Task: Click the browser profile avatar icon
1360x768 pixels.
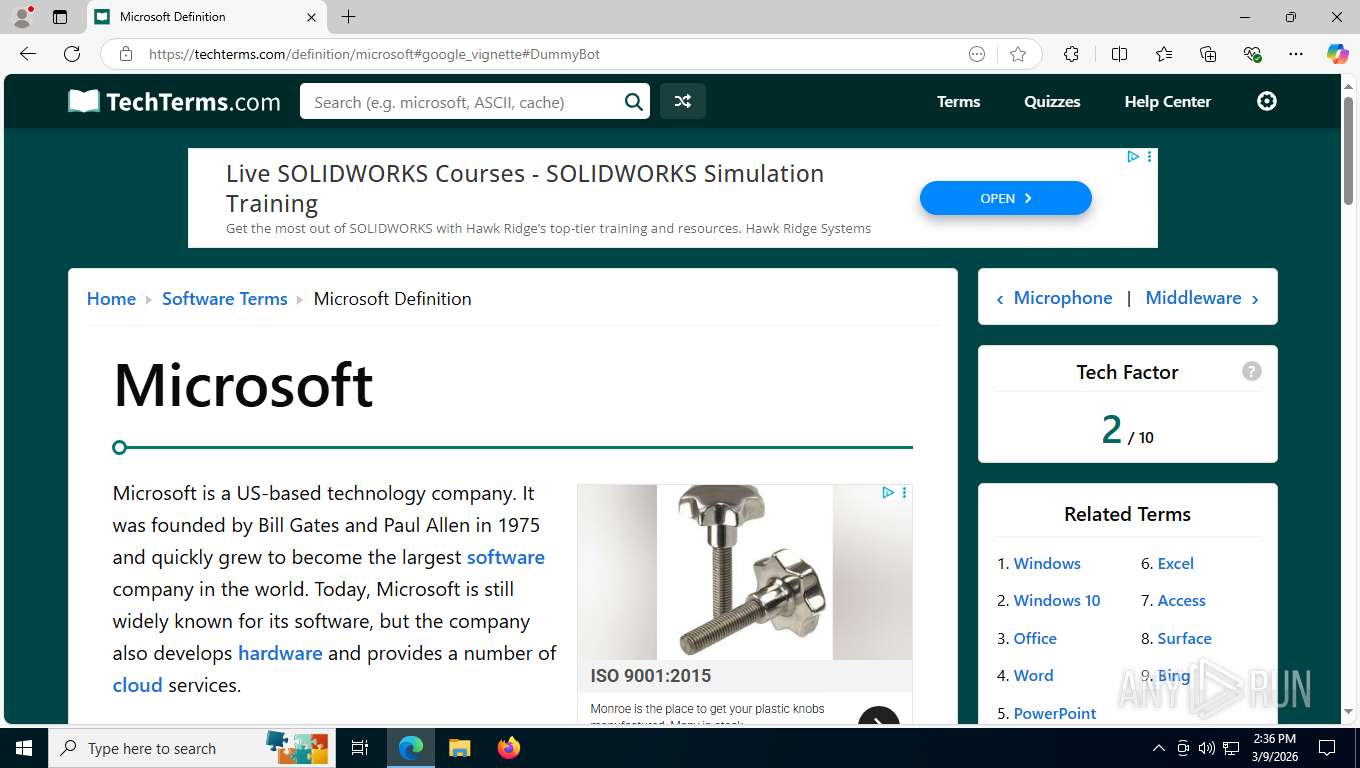Action: tap(22, 17)
